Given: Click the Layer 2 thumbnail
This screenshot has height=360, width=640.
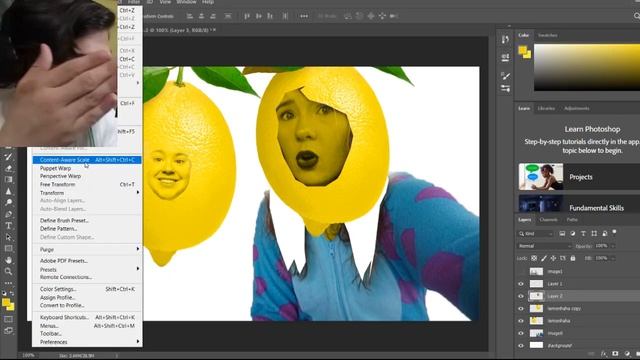Looking at the screenshot, I should (536, 296).
